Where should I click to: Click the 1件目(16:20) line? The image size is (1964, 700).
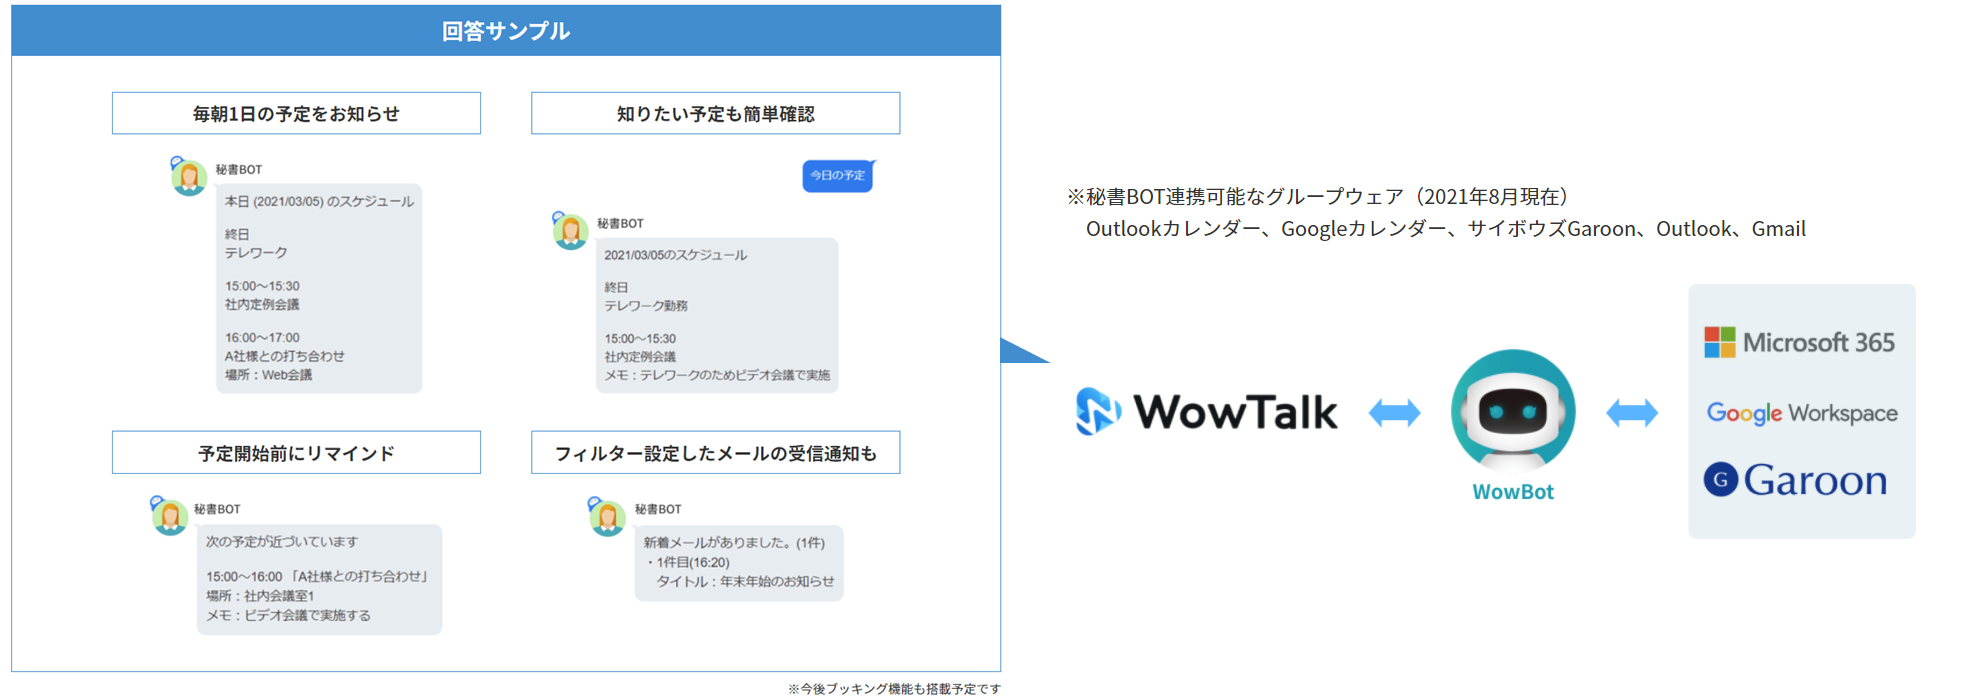688,562
